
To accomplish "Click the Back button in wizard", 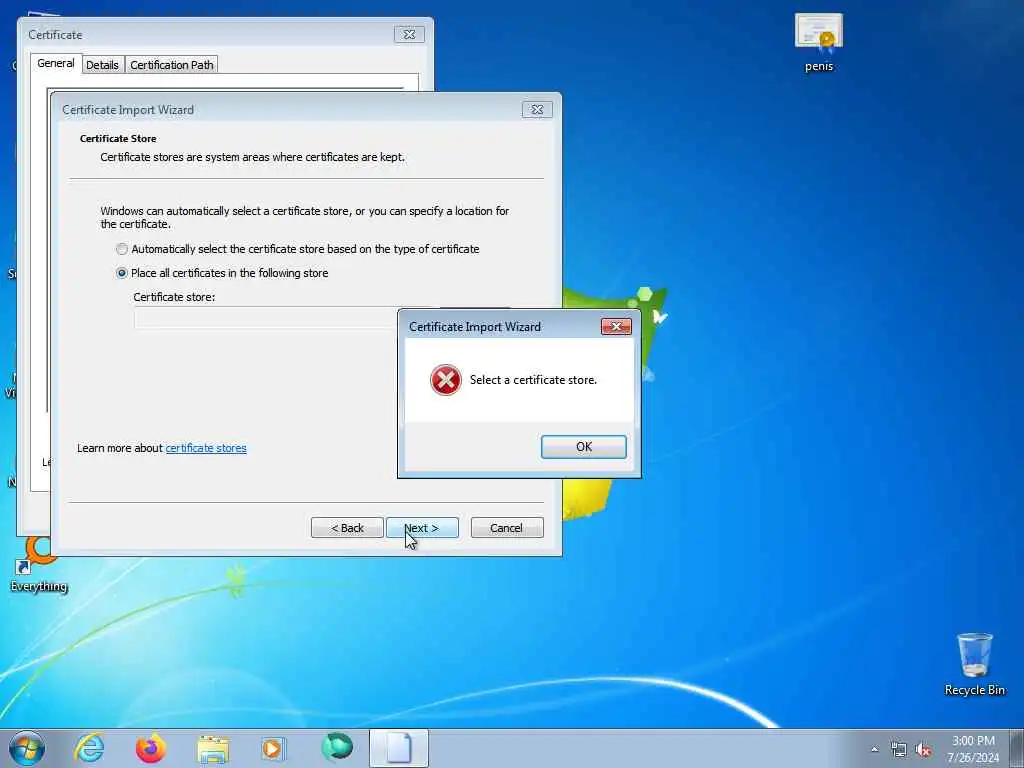I will (347, 528).
